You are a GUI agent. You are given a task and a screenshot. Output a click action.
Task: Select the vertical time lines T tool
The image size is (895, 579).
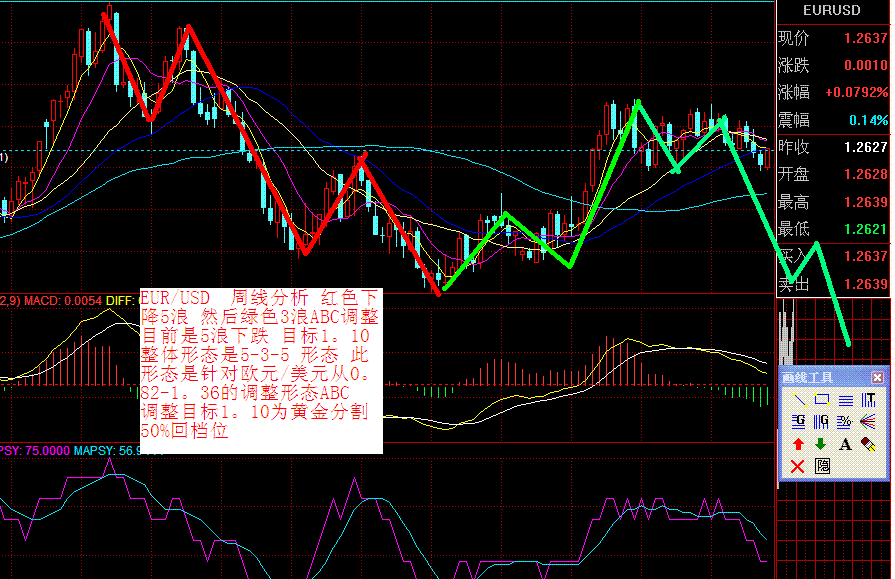tap(868, 400)
